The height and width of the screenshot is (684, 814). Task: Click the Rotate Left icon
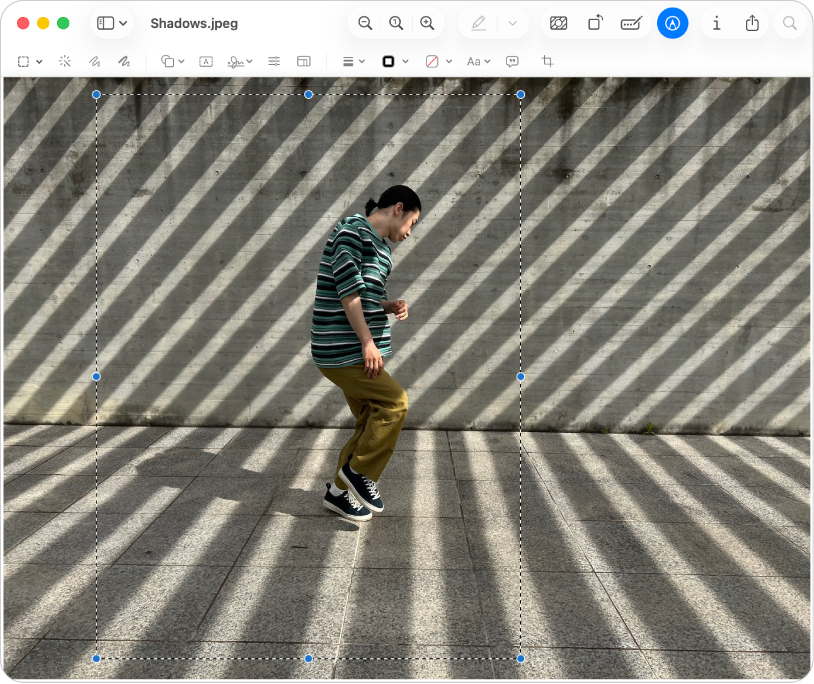click(x=596, y=22)
